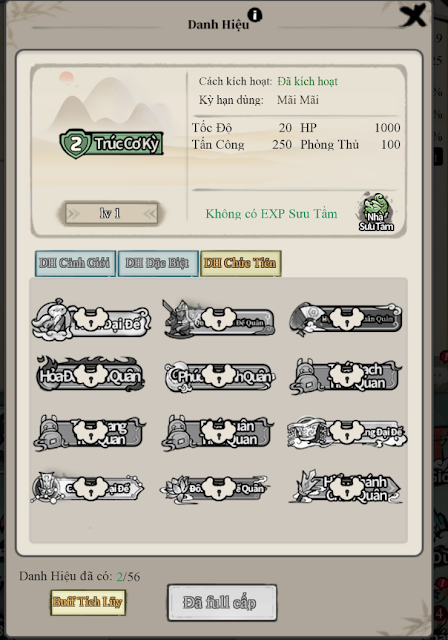Select the locked Hỏa Đức Quân title badge
448x640 pixels.
point(91,374)
